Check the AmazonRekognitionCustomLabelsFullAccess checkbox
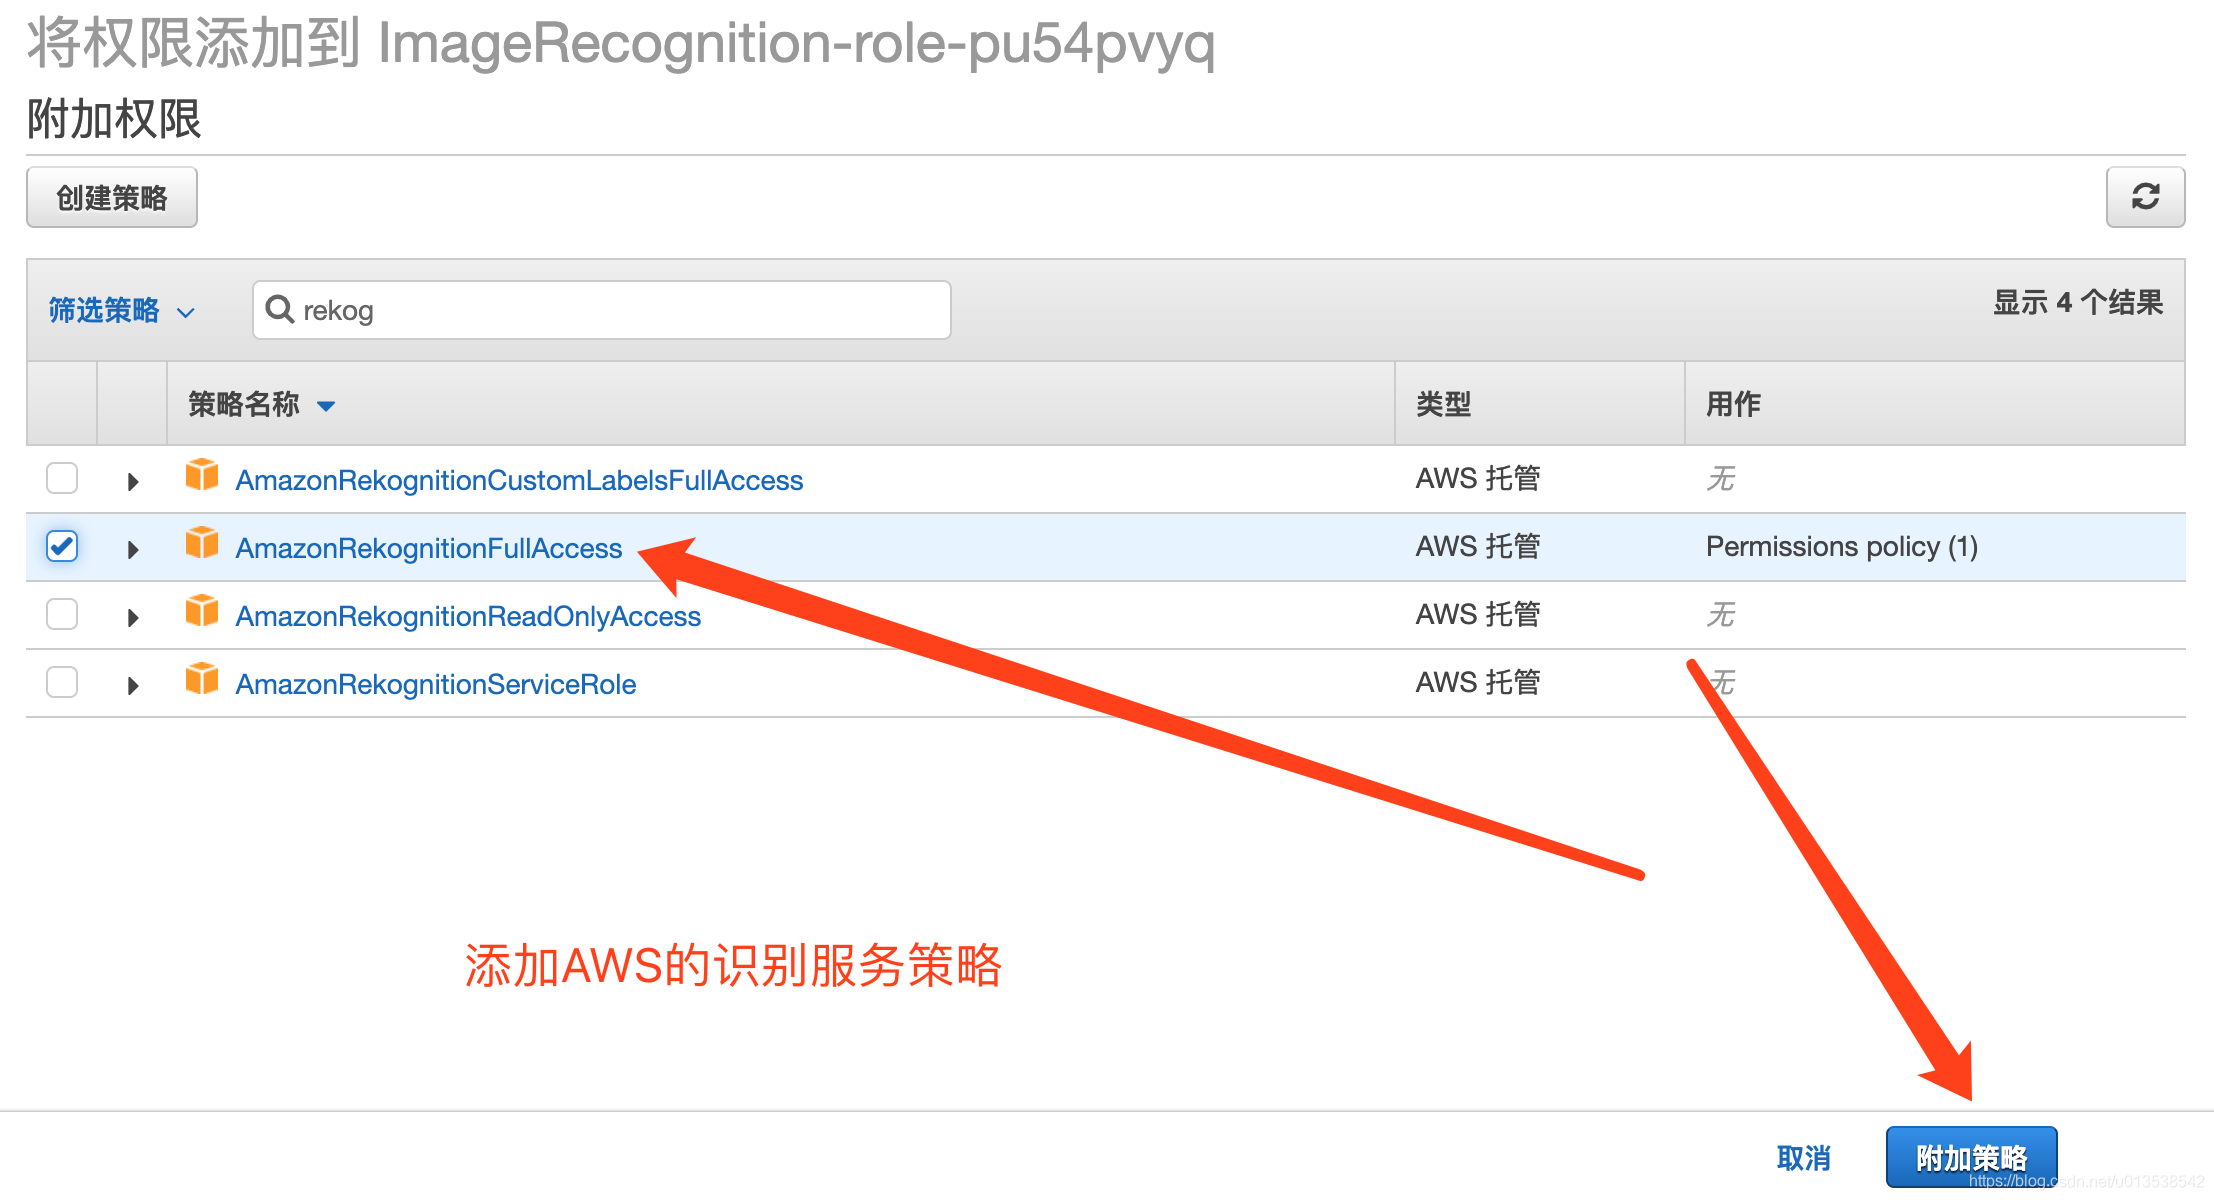2214x1200 pixels. (x=62, y=478)
